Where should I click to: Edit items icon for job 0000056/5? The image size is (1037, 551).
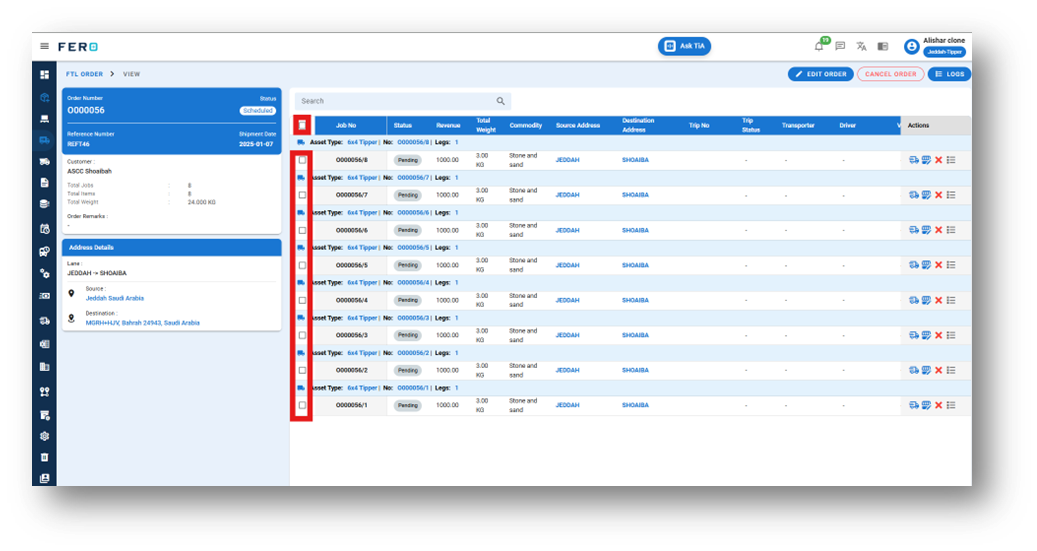point(926,265)
